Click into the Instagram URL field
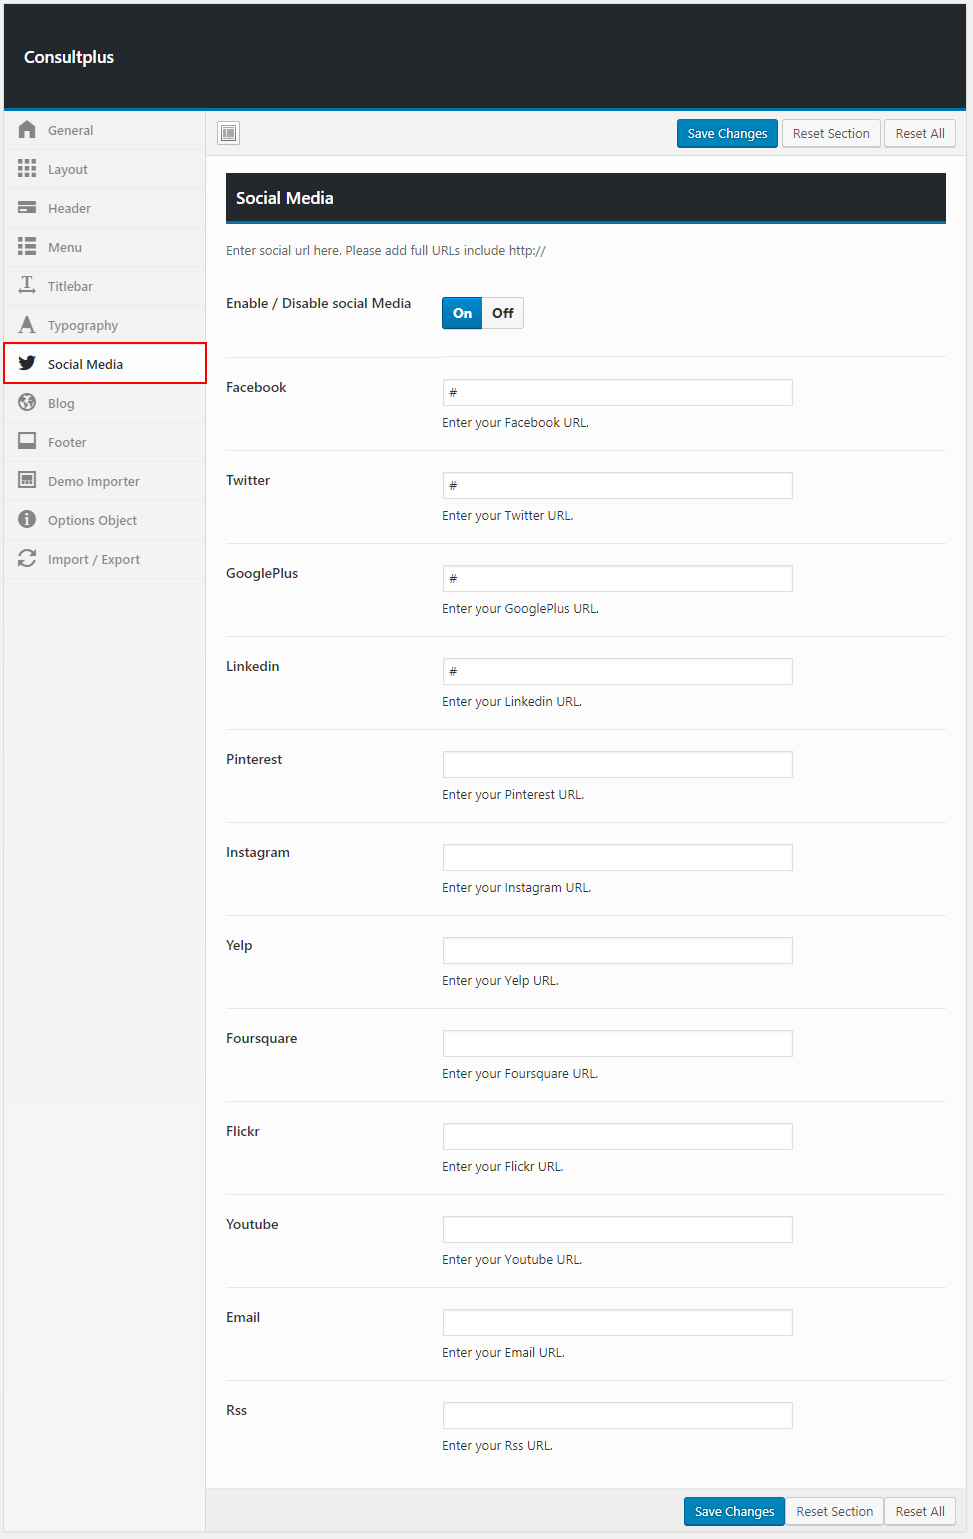Screen dimensions: 973x1539 [x=617, y=858]
